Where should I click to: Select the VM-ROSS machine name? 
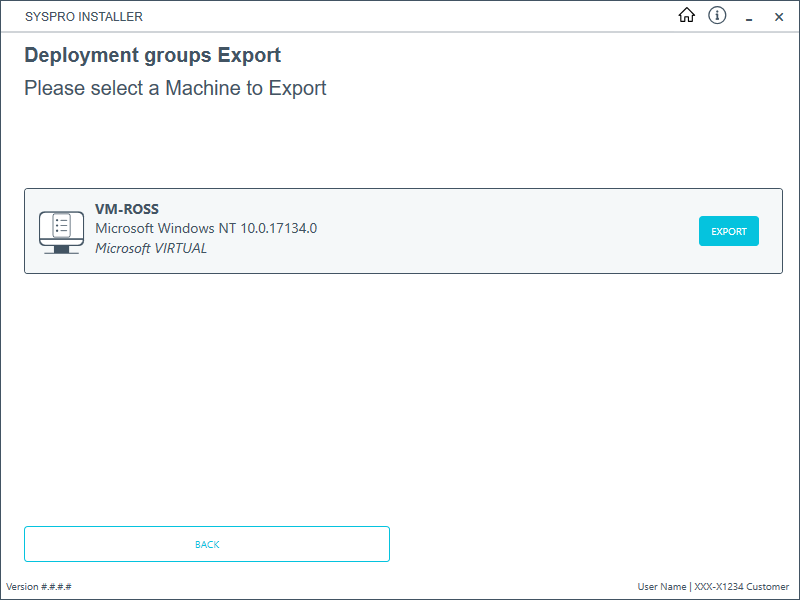point(127,209)
